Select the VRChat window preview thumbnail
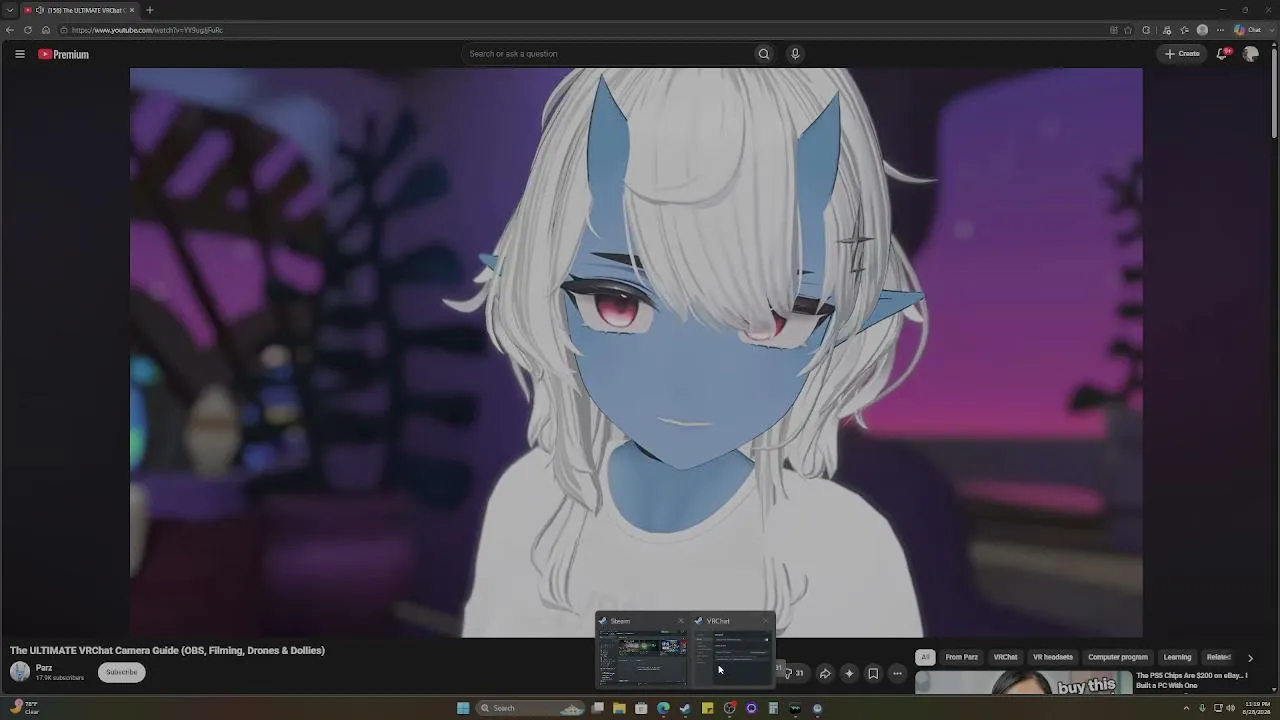Screen dimensions: 1280x720 (734, 659)
